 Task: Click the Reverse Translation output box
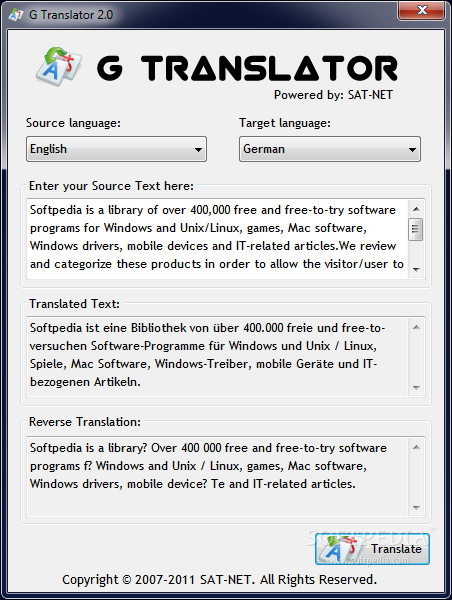tap(217, 476)
